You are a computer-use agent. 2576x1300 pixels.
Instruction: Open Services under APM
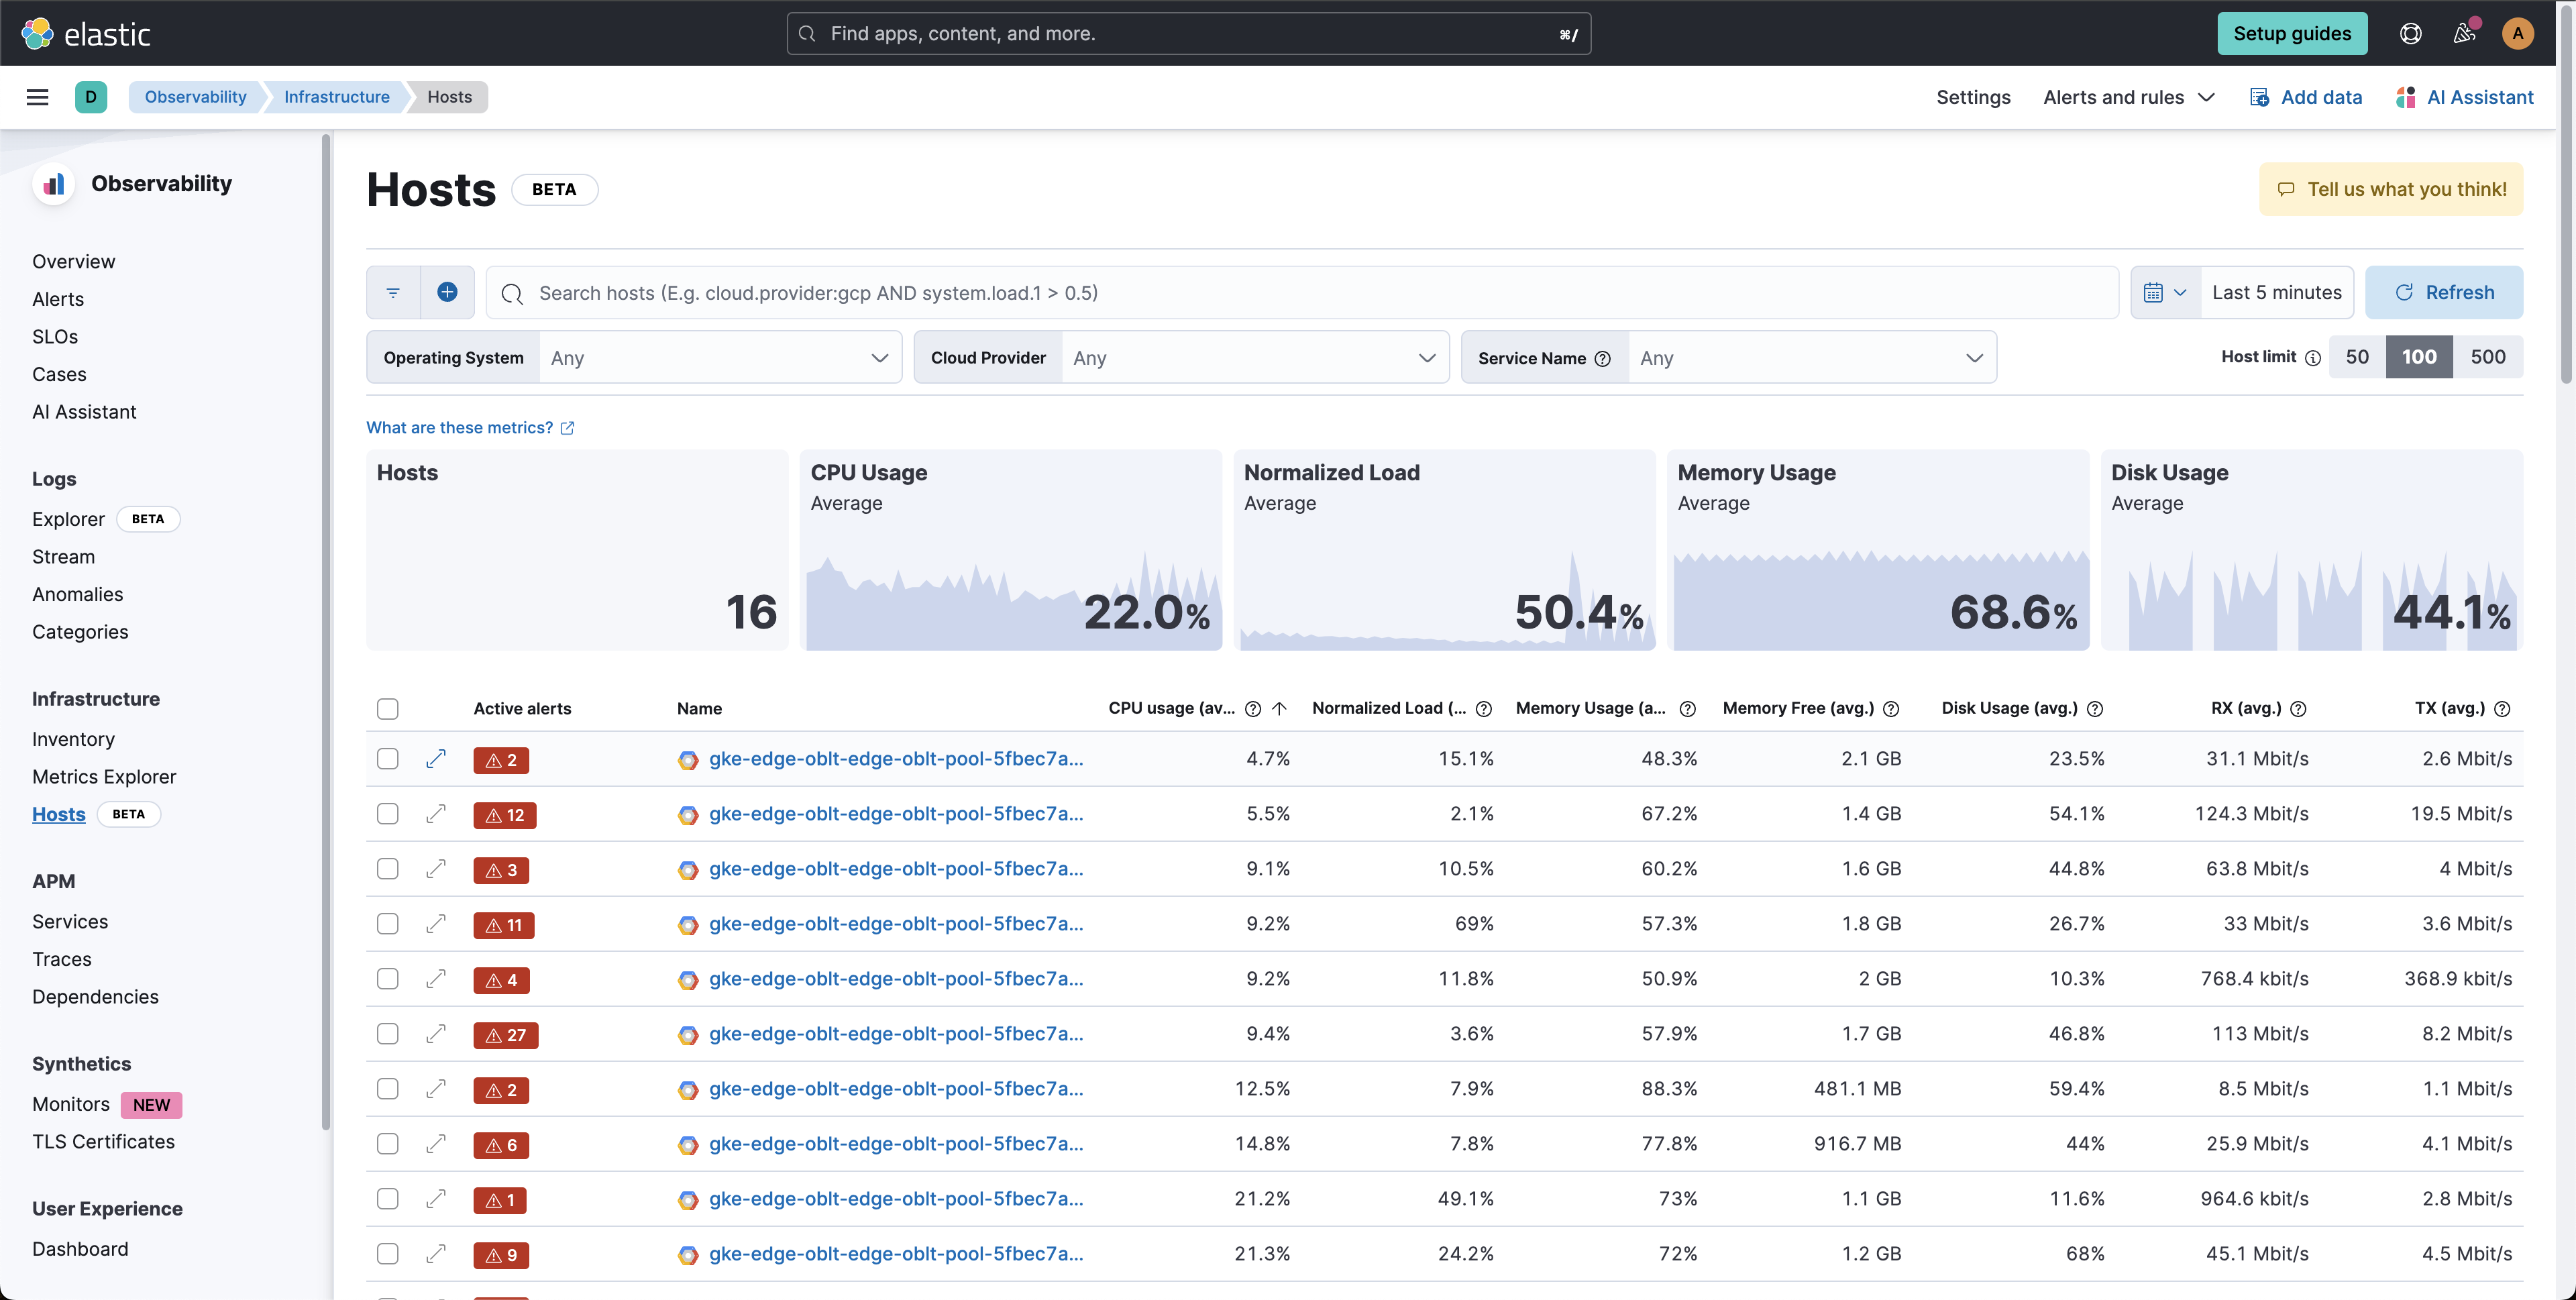click(70, 922)
